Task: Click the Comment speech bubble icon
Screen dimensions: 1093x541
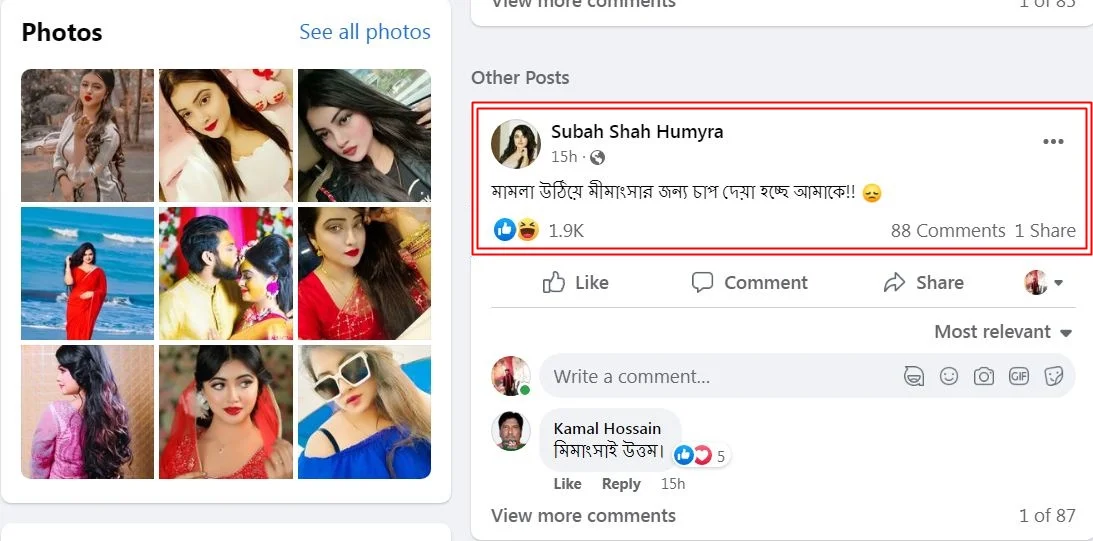Action: [703, 283]
